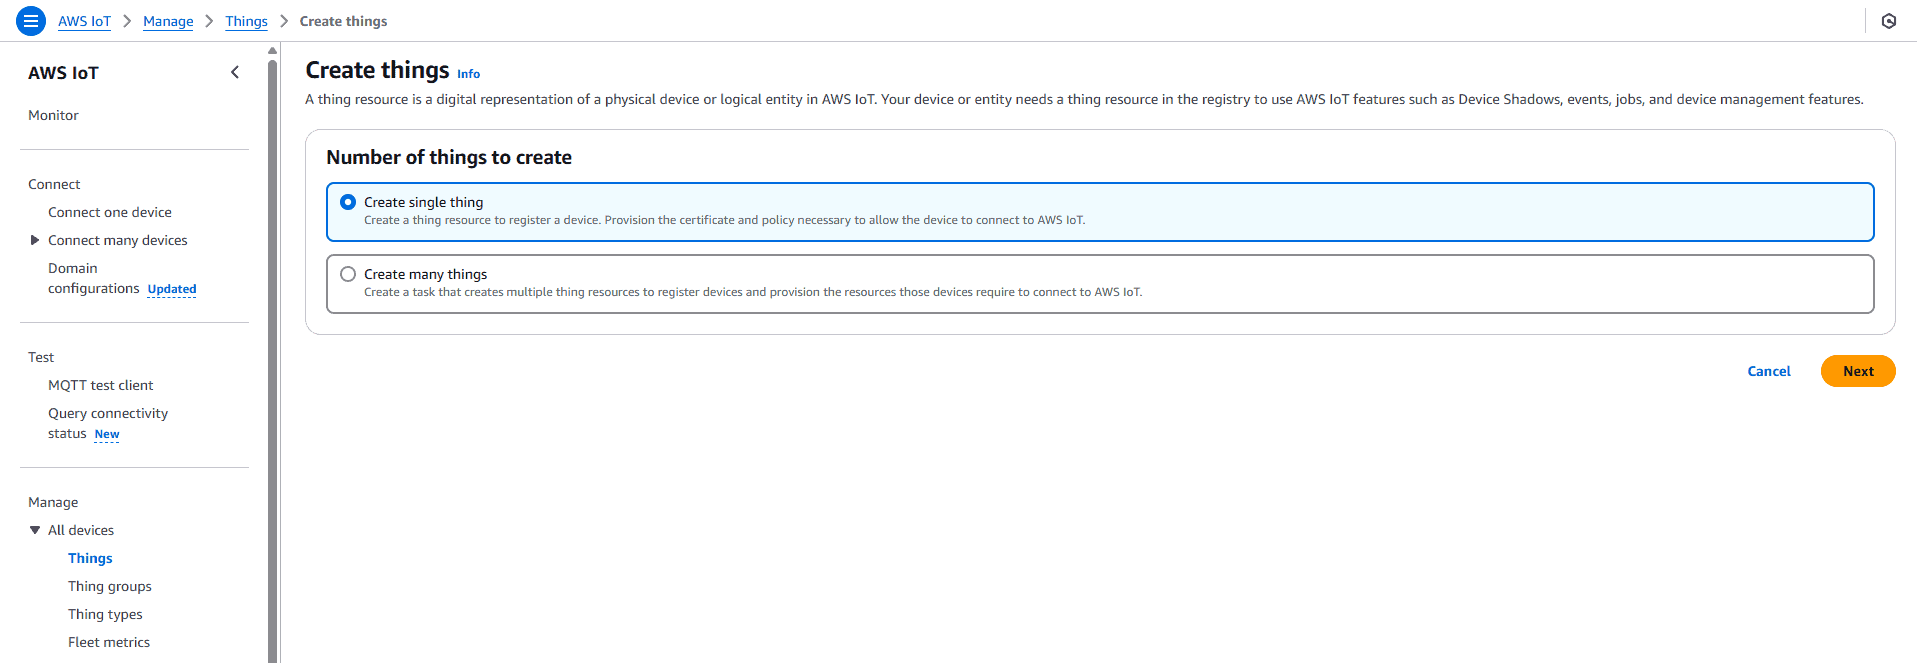Select the Create single thing radio button
Screen dimensions: 1917x663
coord(348,202)
